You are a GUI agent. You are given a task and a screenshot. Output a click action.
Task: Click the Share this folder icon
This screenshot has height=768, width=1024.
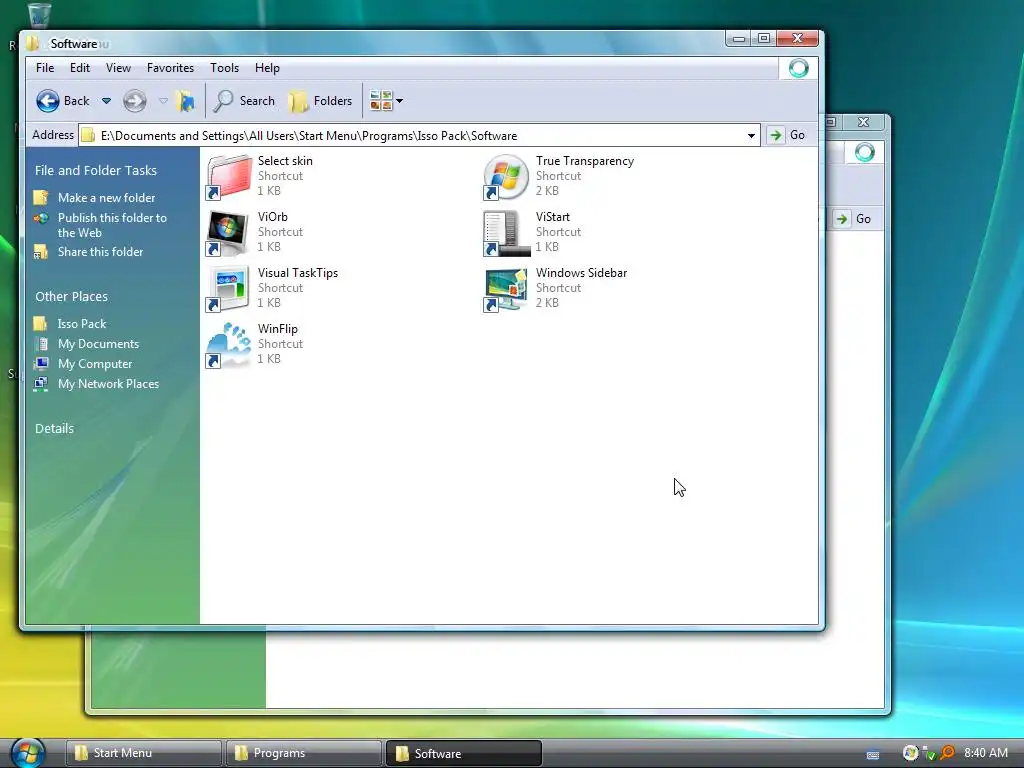click(40, 252)
